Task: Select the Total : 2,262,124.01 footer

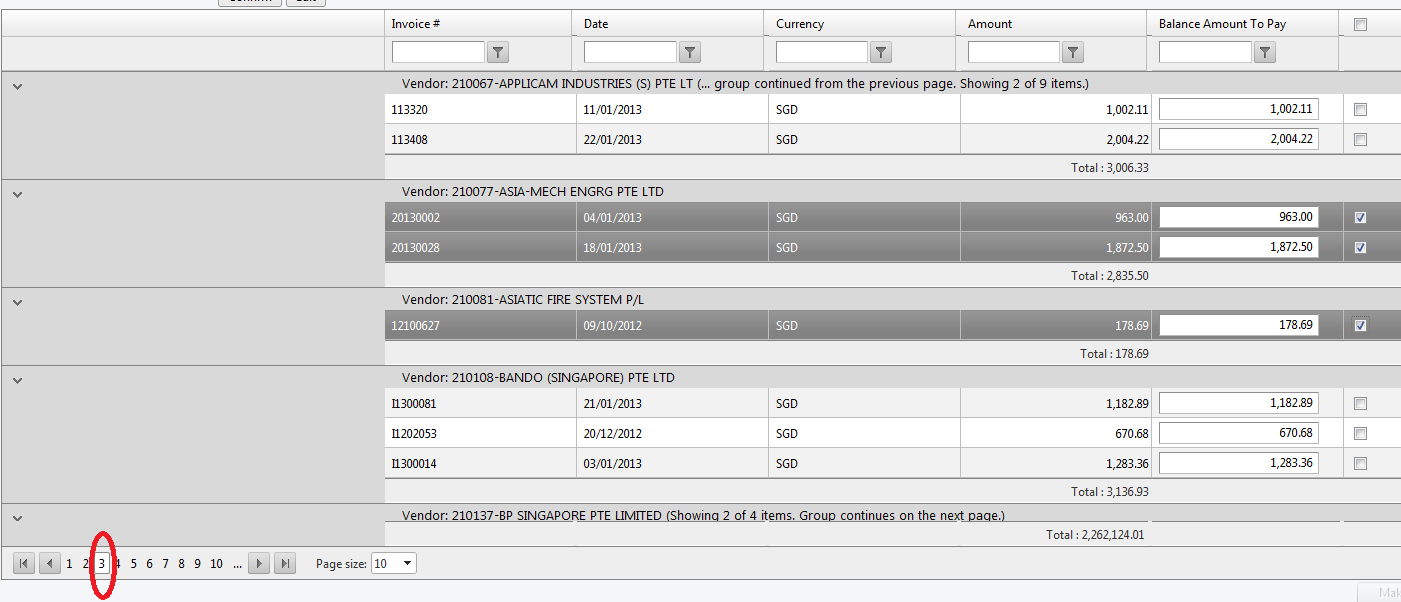Action: point(1095,535)
